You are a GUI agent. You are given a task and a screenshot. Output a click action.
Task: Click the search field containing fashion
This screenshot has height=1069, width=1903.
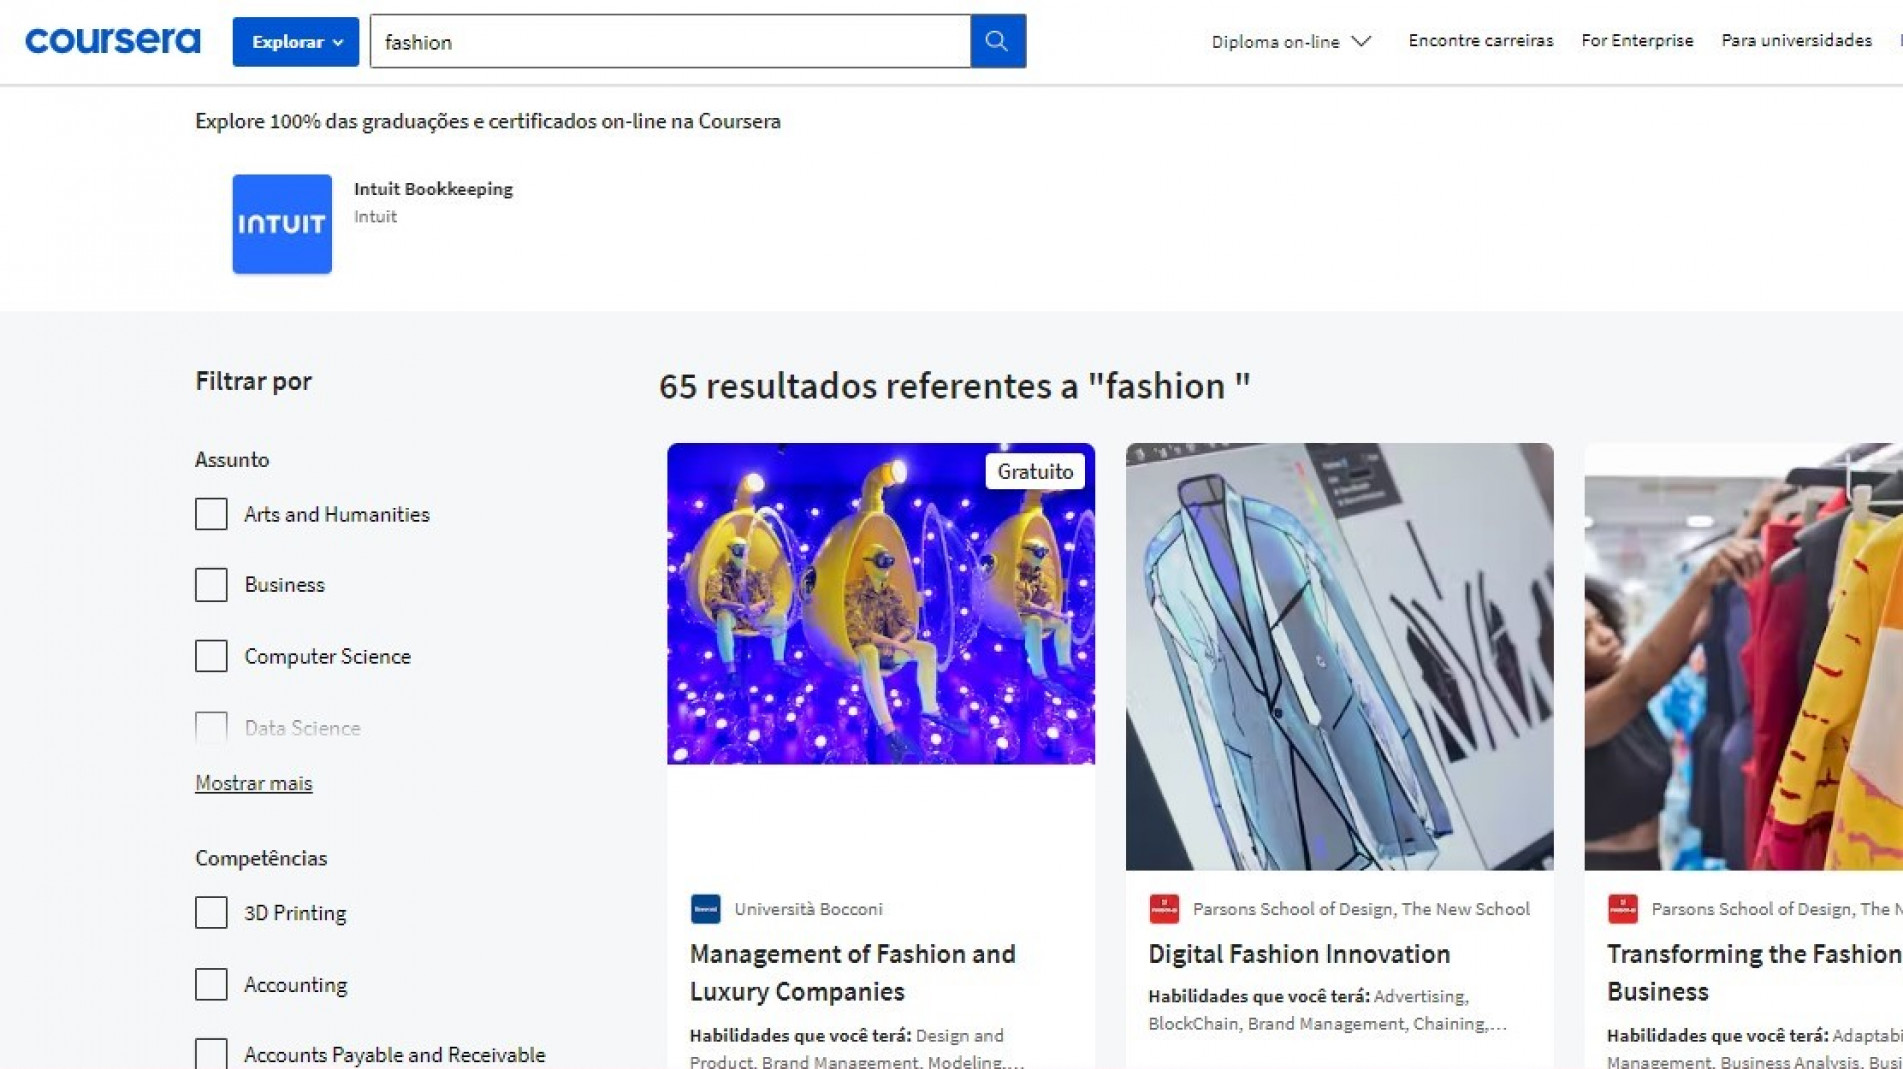(669, 42)
